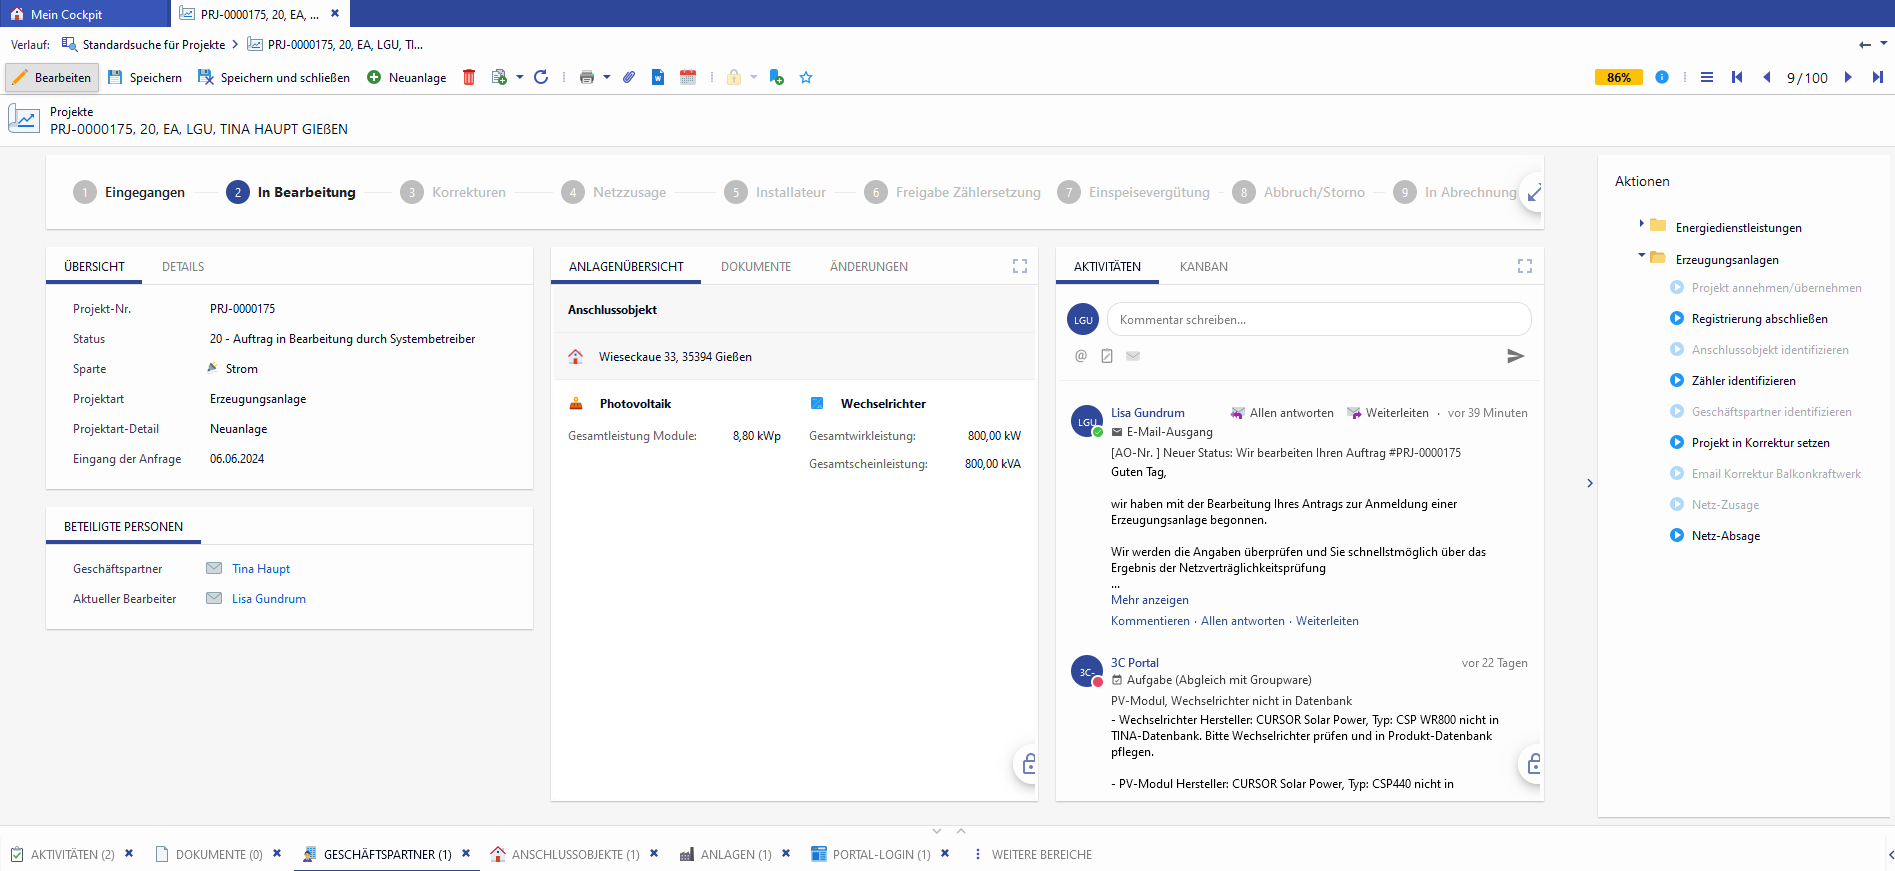
Task: Click the red delete trash icon
Action: tap(469, 77)
